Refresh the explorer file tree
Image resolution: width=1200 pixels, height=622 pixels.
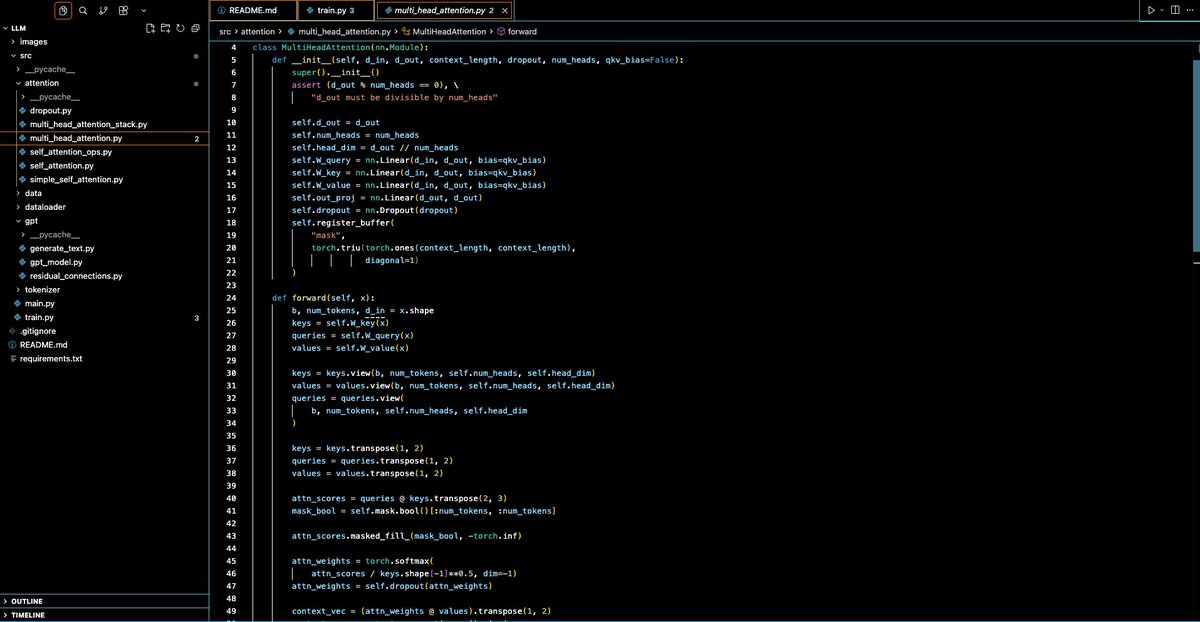pos(181,29)
